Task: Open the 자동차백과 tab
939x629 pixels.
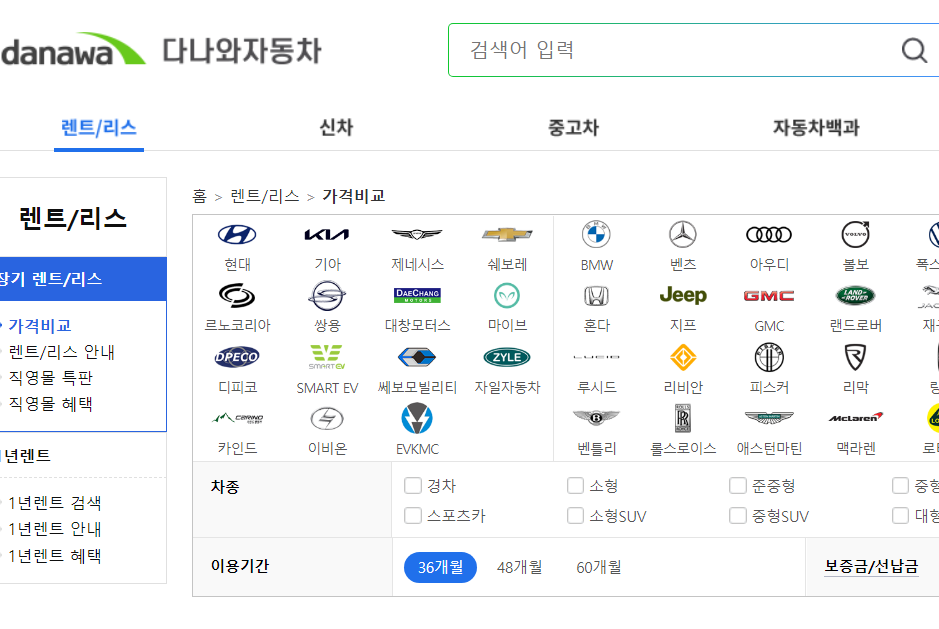Action: point(816,127)
